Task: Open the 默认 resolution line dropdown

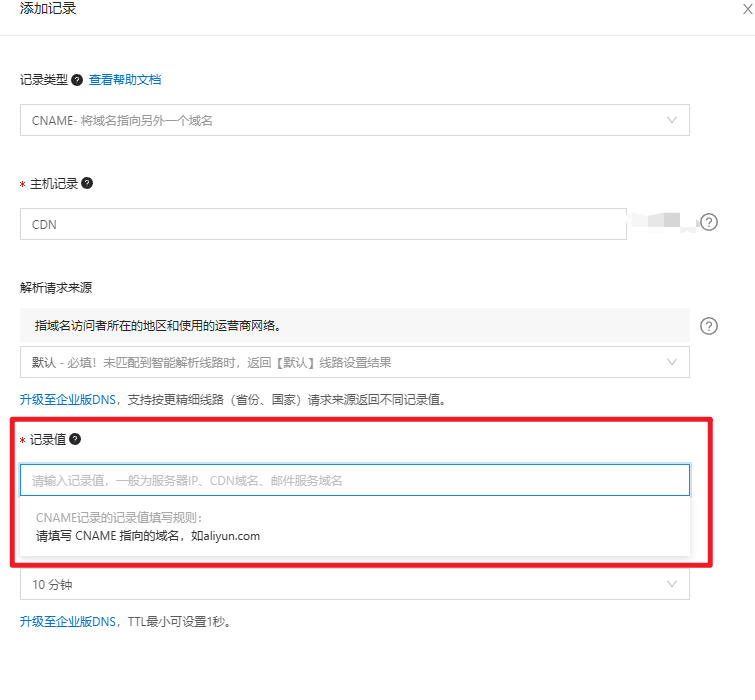Action: (x=340, y=361)
